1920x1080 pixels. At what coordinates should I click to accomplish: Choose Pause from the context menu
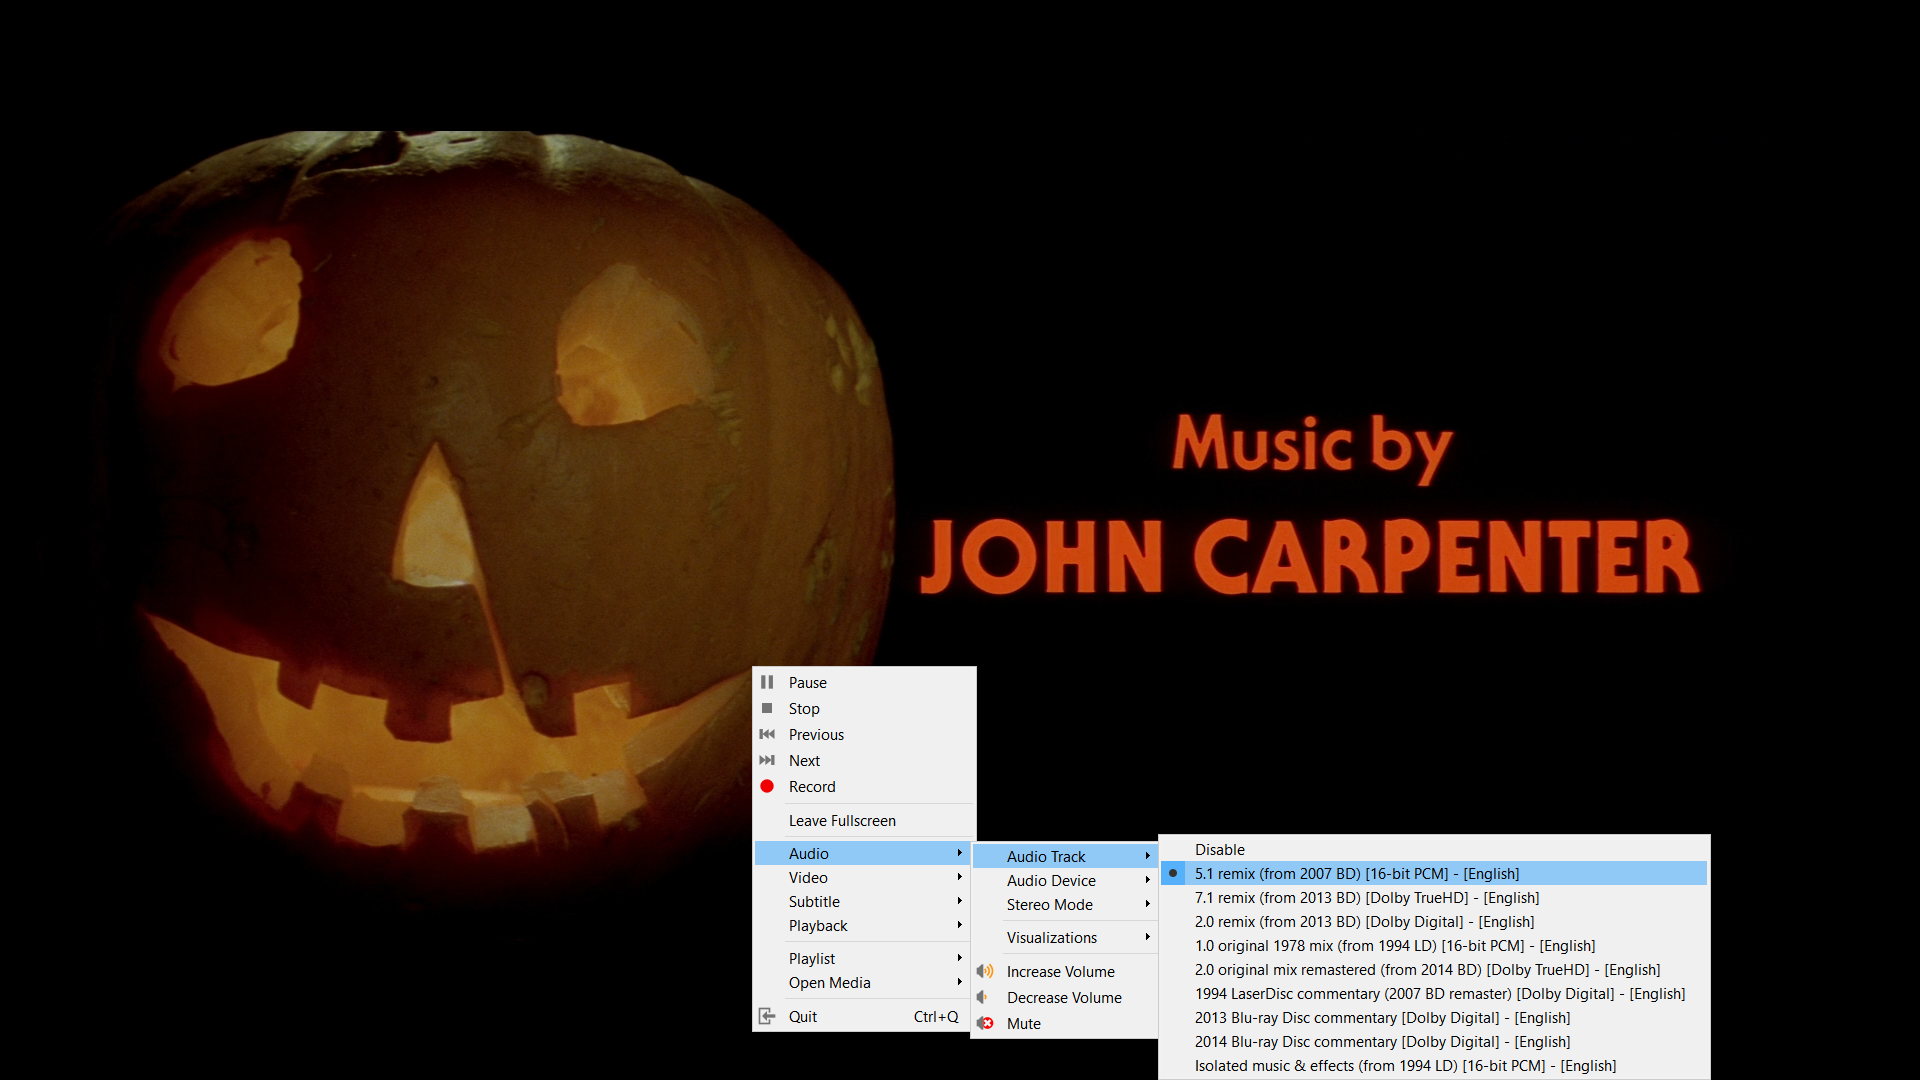[864, 682]
